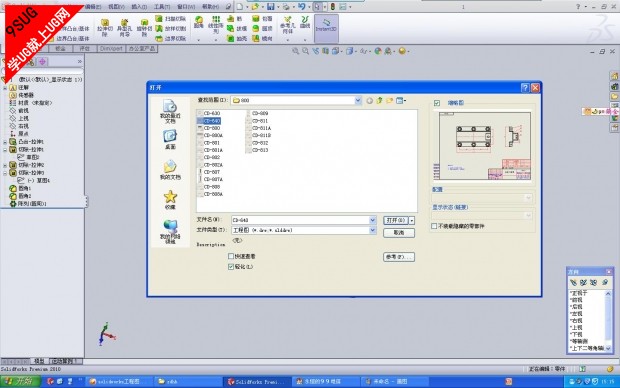620x388 pixels.
Task: Select 阵列(圆周)1 in feature tree
Action: pyautogui.click(x=28, y=204)
